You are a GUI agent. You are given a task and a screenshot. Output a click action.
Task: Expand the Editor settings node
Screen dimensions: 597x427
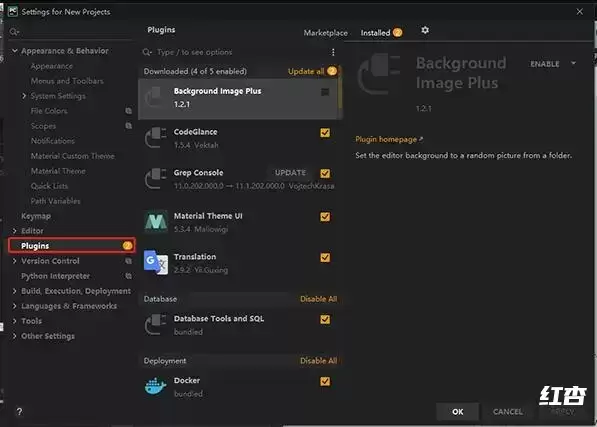tap(14, 231)
